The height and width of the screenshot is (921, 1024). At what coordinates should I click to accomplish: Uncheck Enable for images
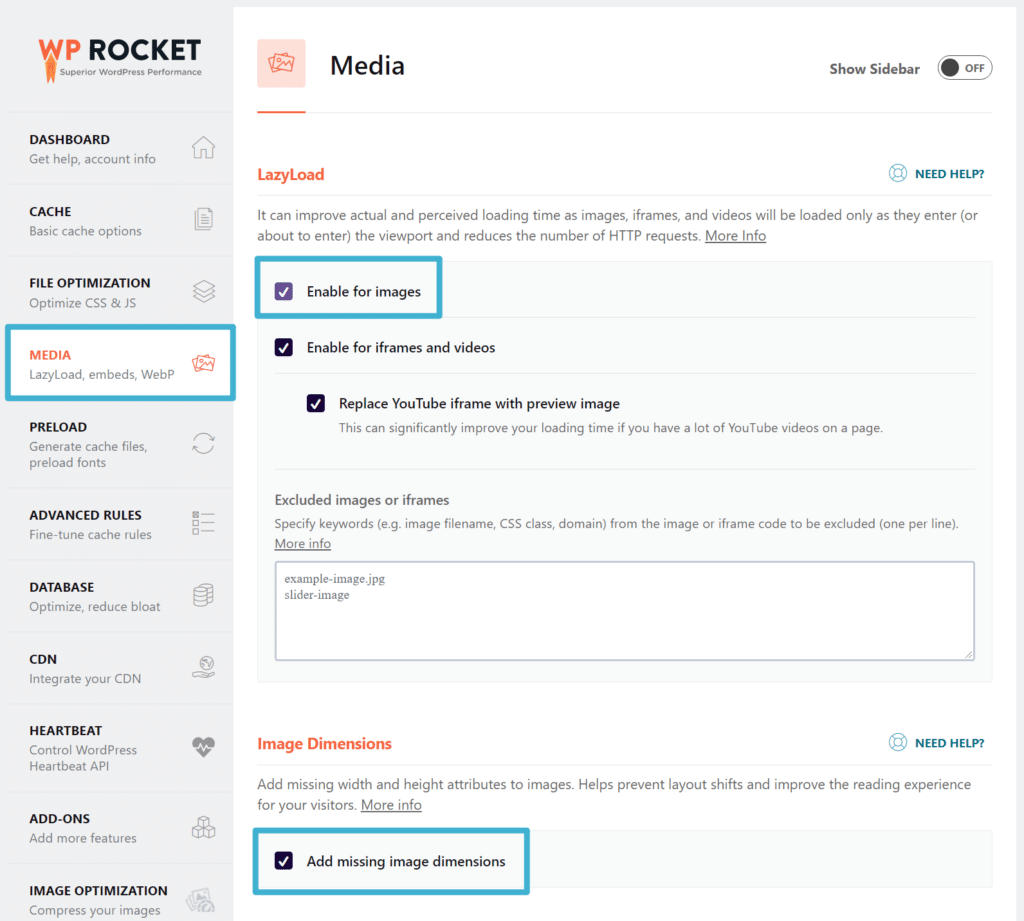click(x=283, y=291)
